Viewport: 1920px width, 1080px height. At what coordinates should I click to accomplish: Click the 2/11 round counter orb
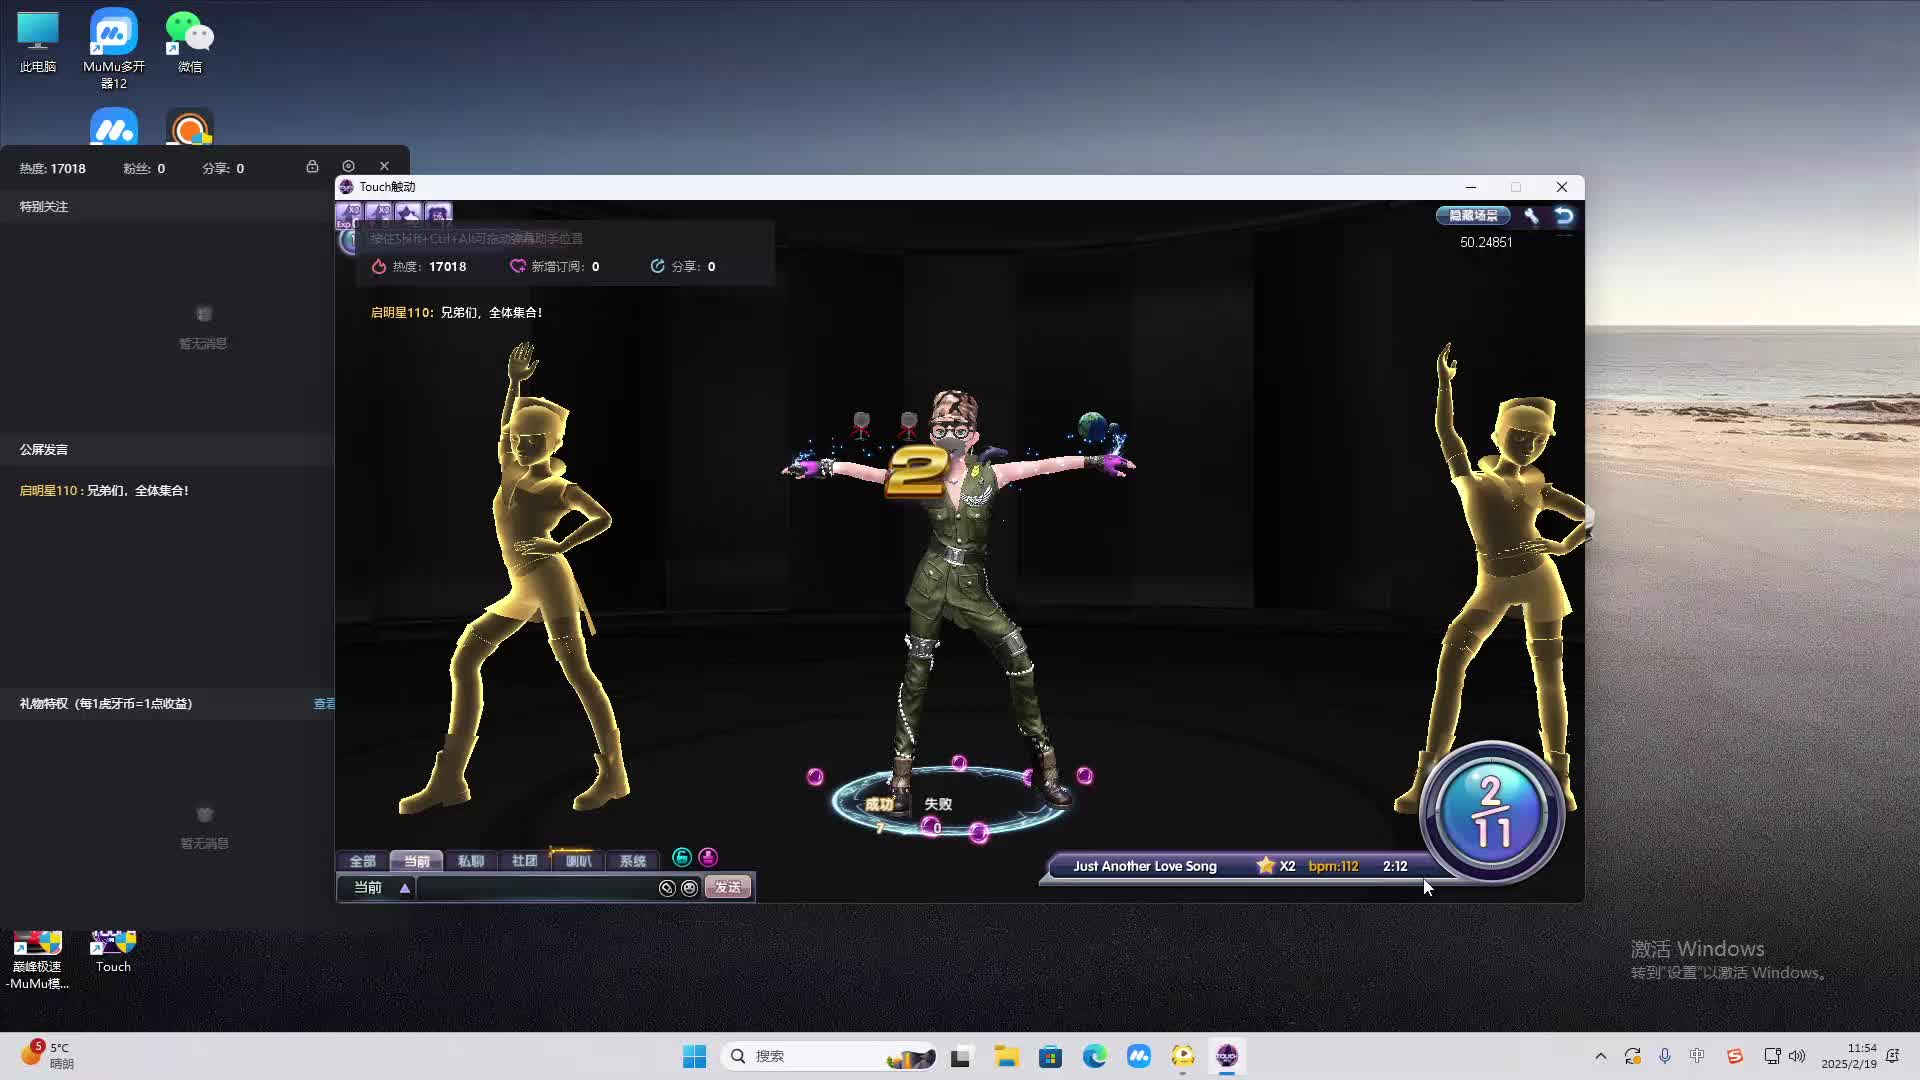click(x=1491, y=812)
